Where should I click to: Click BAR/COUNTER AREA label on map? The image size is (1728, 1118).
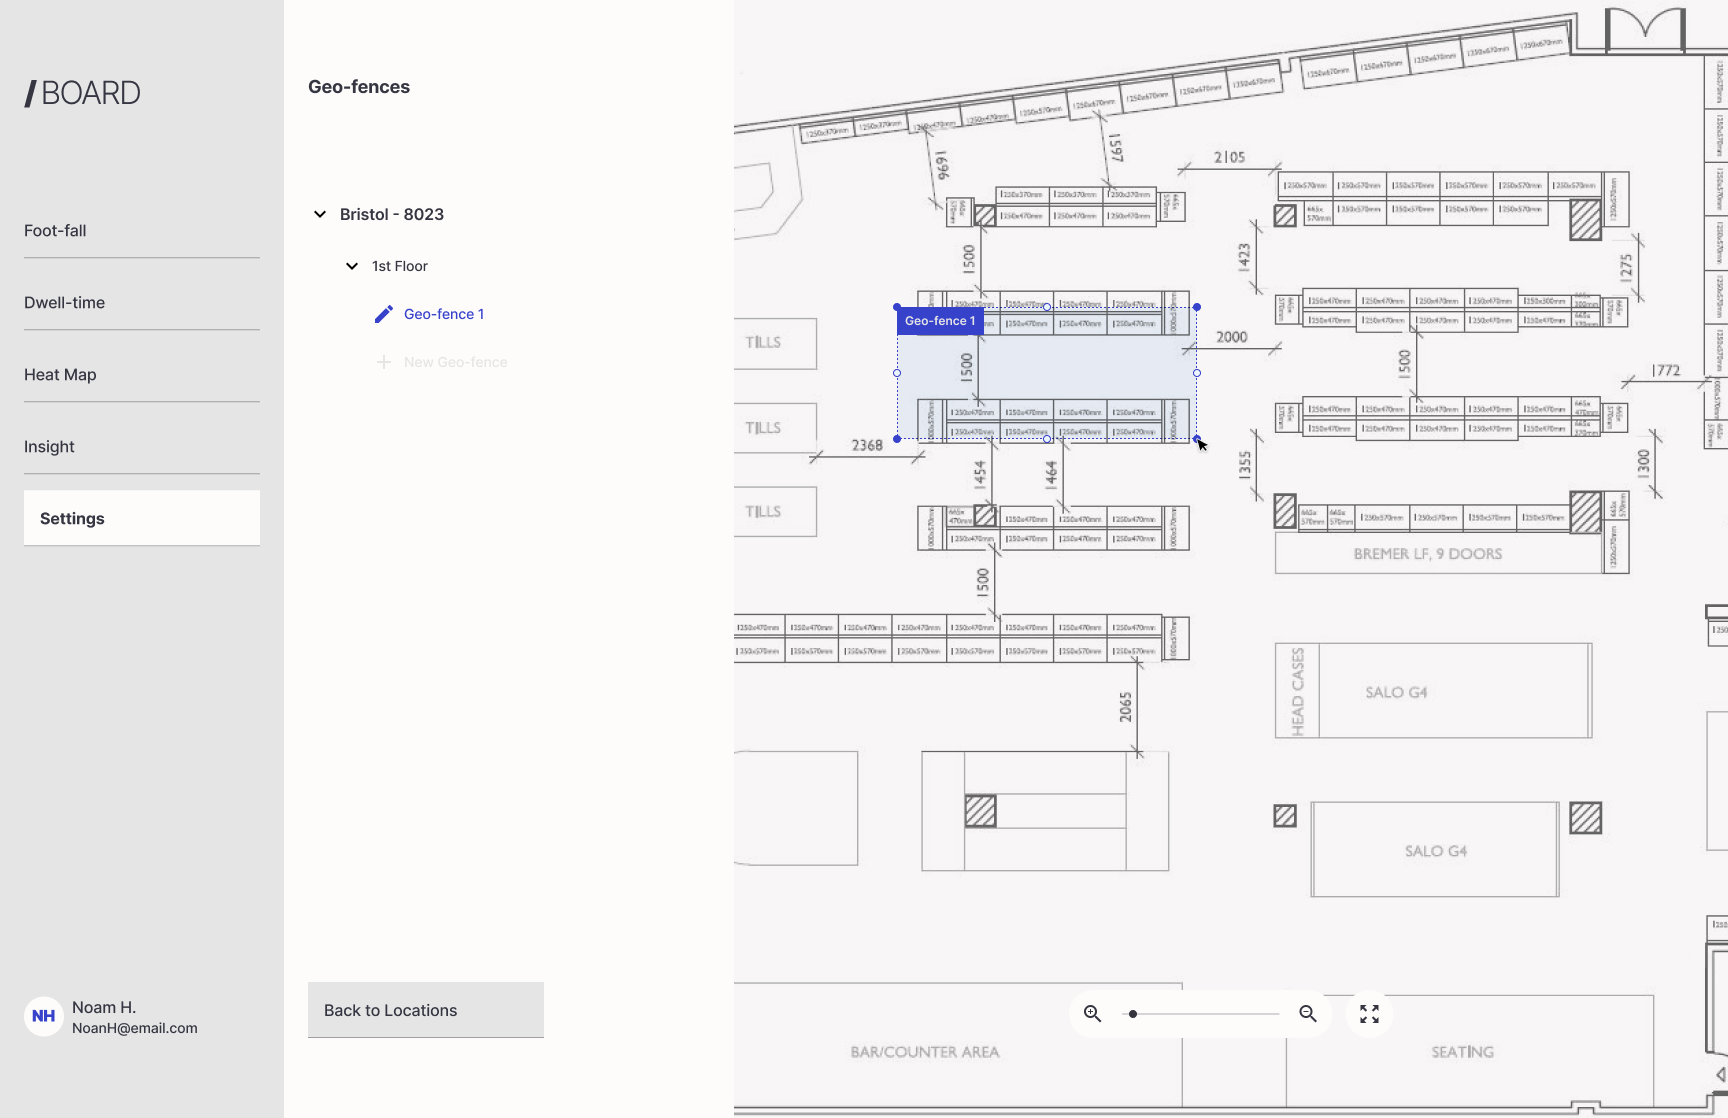coord(925,1052)
